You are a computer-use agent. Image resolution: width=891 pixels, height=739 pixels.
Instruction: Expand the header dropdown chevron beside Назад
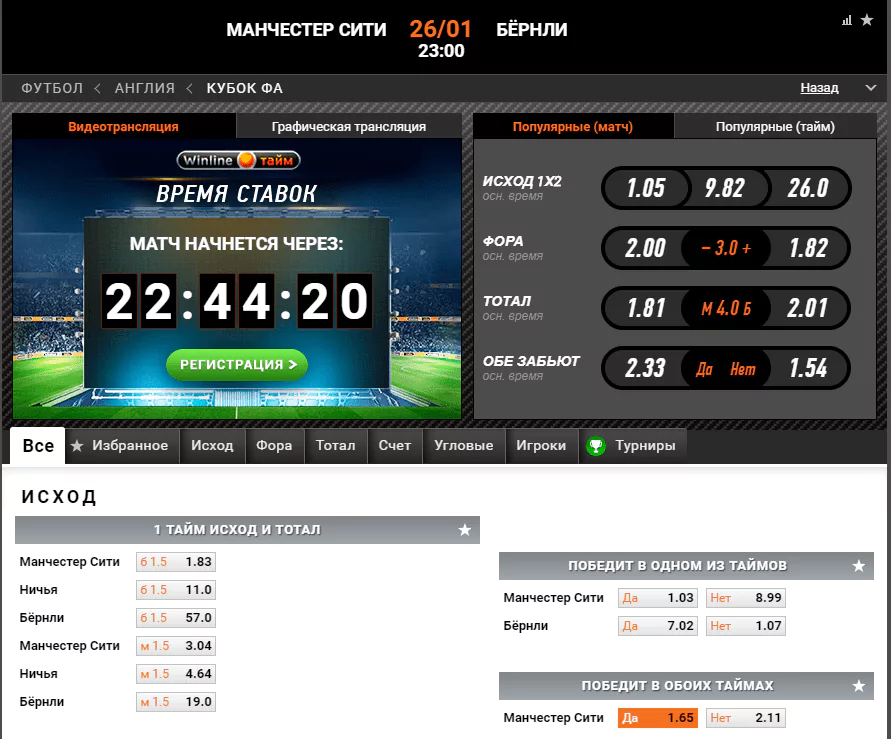coord(871,88)
